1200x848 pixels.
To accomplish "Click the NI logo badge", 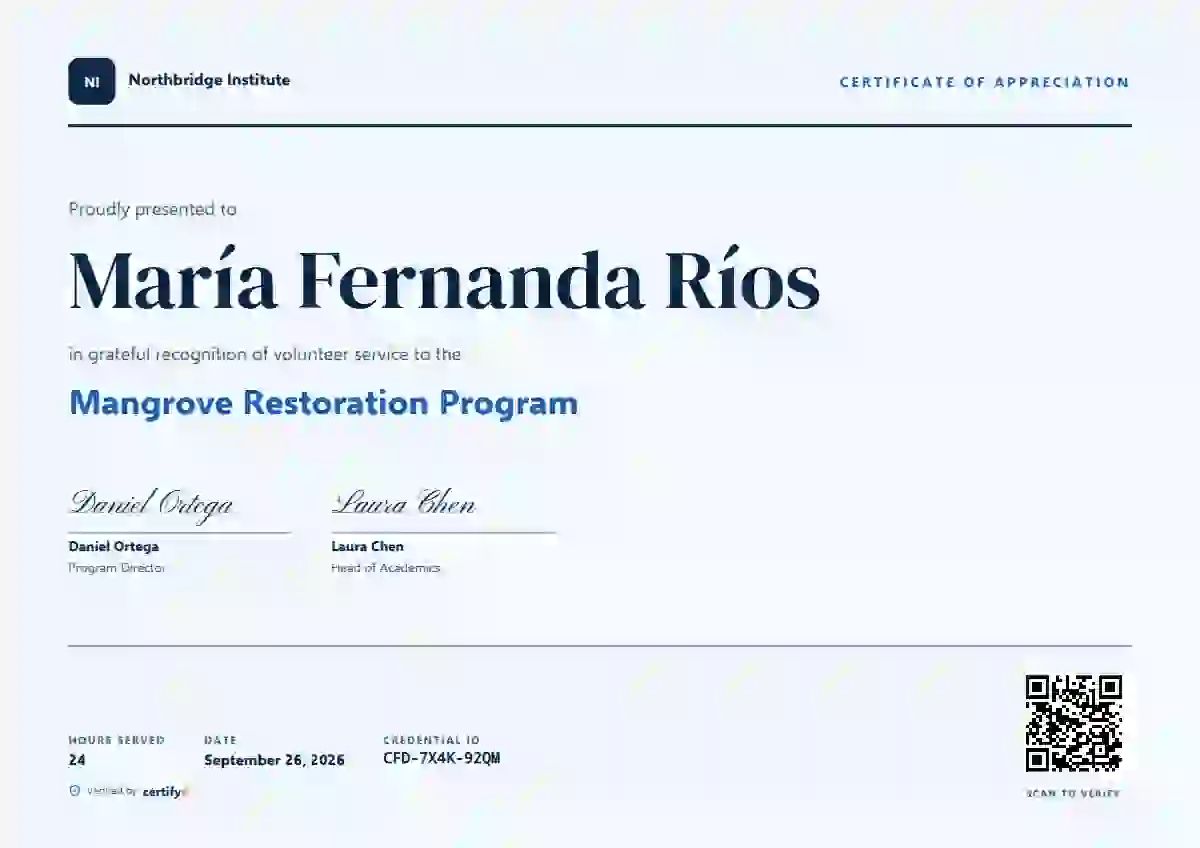I will tap(91, 81).
